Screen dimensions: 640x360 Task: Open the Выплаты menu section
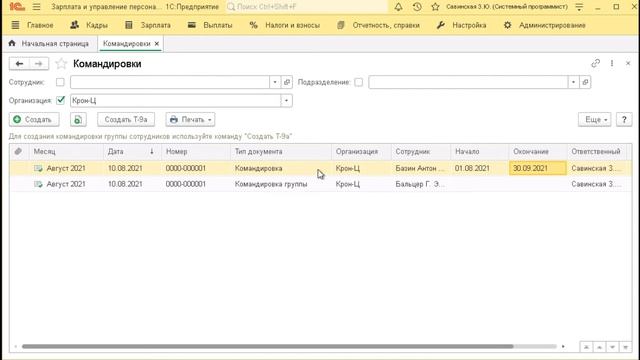[210, 25]
